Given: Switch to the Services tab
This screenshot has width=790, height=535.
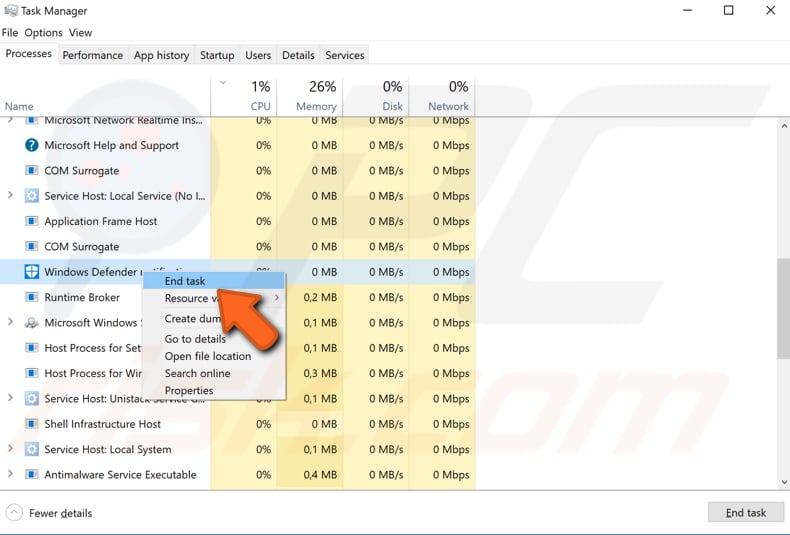Looking at the screenshot, I should click(x=345, y=55).
